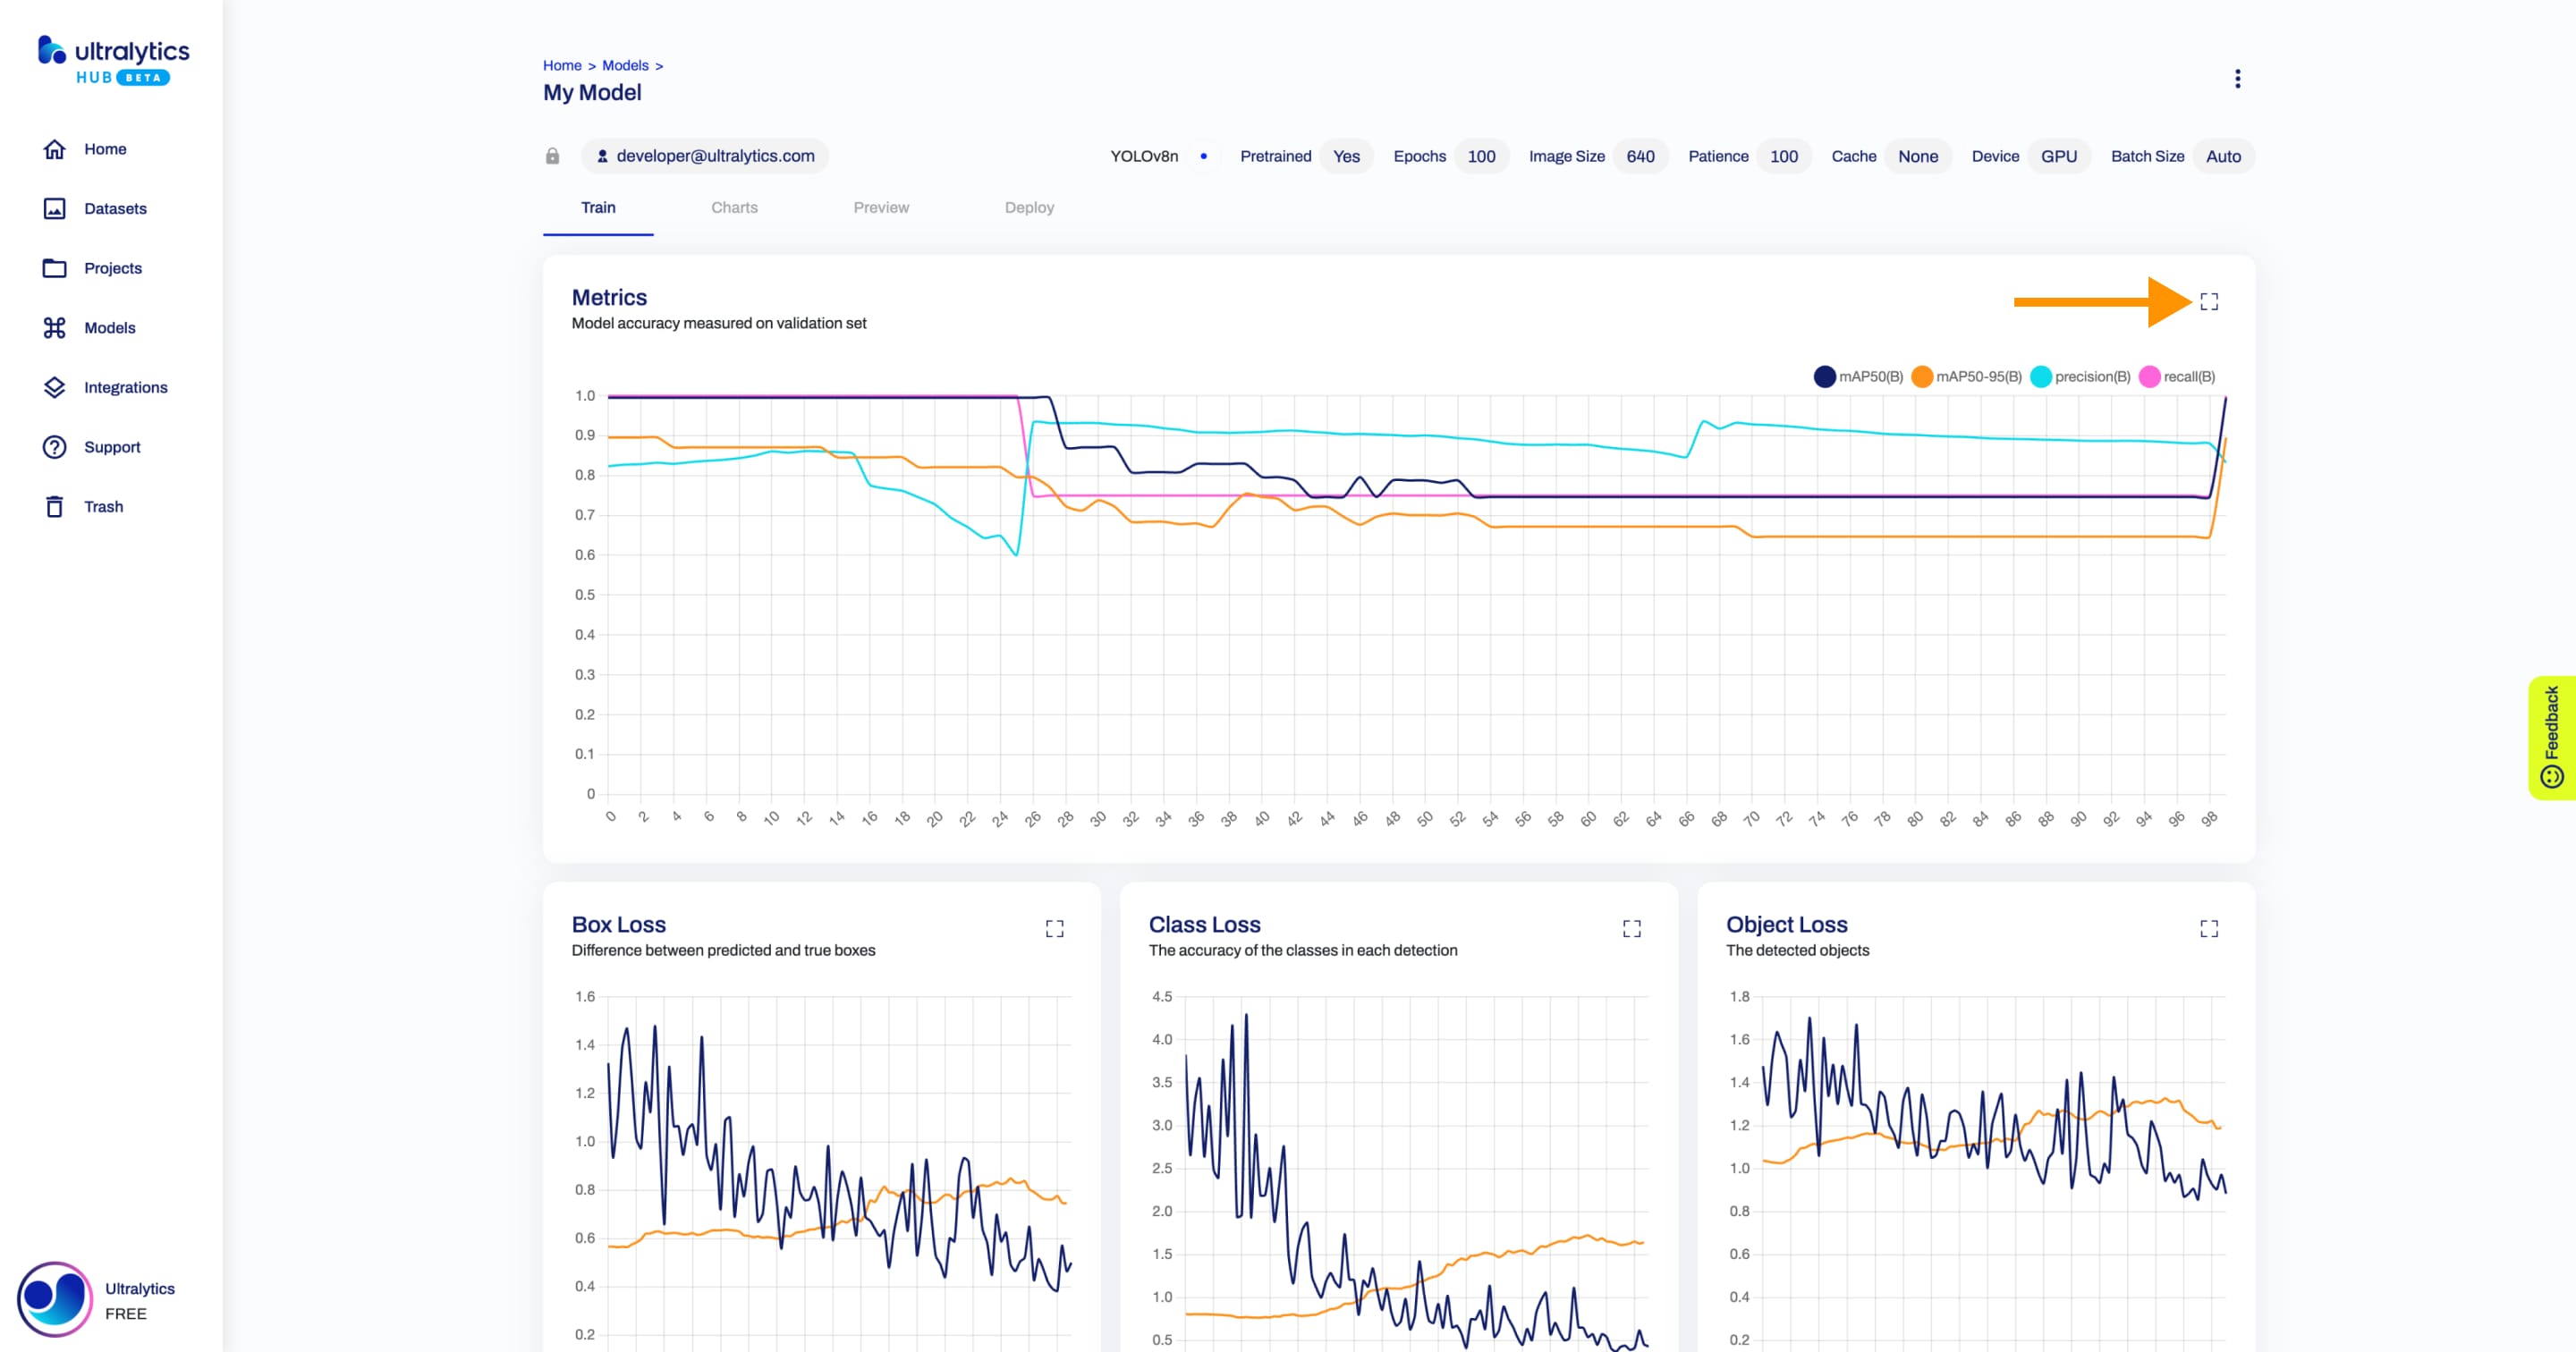Click the expand fullscreen icon for Metrics
Viewport: 2576px width, 1352px height.
[x=2209, y=301]
